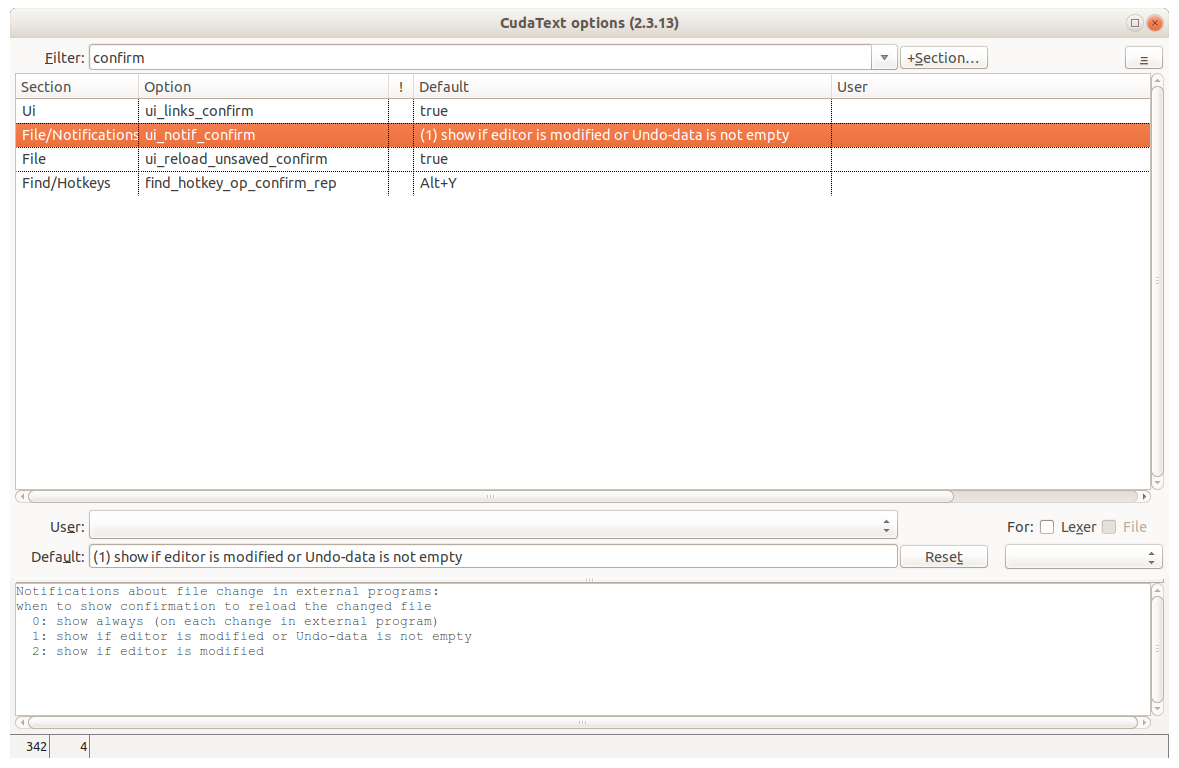Select the ui_links_confirm option row
Viewport: 1179px width, 768px height.
(x=583, y=111)
